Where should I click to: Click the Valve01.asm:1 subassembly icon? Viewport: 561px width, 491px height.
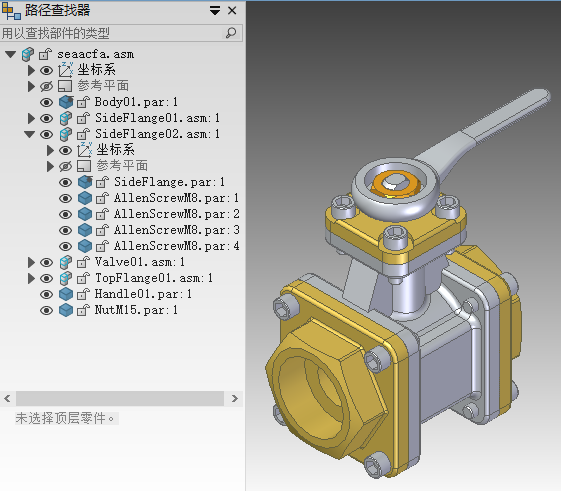pyautogui.click(x=65, y=262)
